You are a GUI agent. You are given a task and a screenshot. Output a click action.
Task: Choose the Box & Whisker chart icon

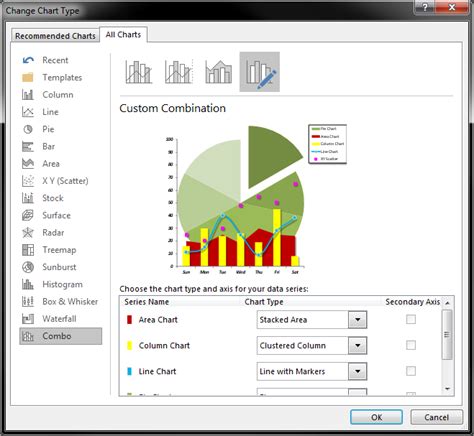tap(28, 302)
